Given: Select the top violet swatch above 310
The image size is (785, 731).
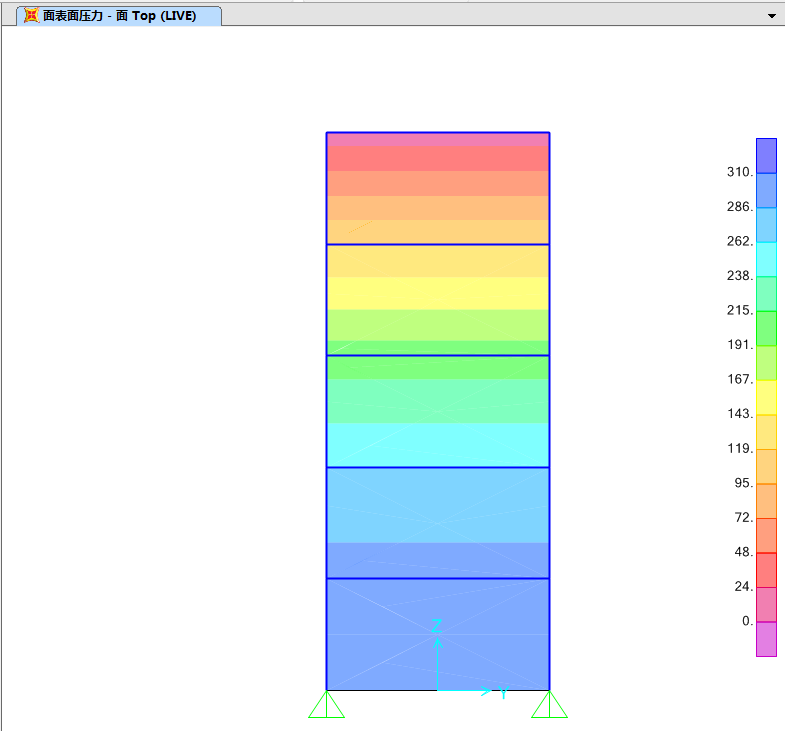Looking at the screenshot, I should pyautogui.click(x=766, y=155).
